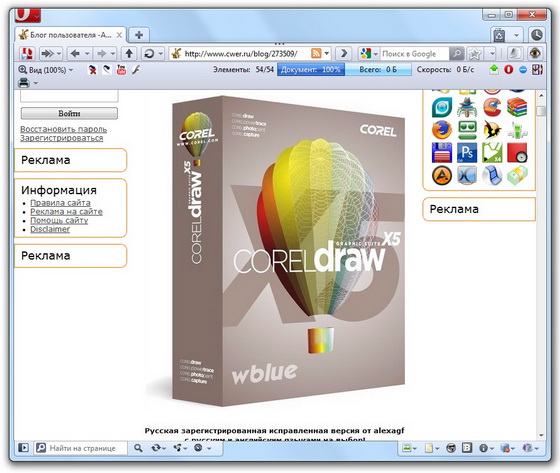The image size is (560, 473).
Task: Open the Opera main menu button
Action: coord(28,15)
